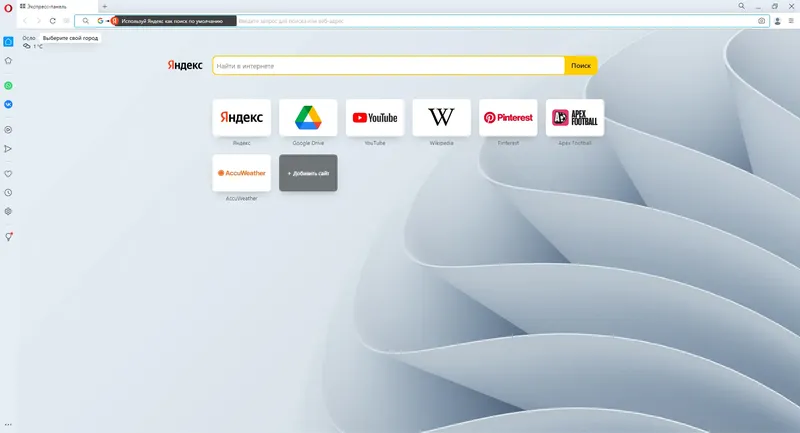Open the Opera main menu logo

(8, 8)
